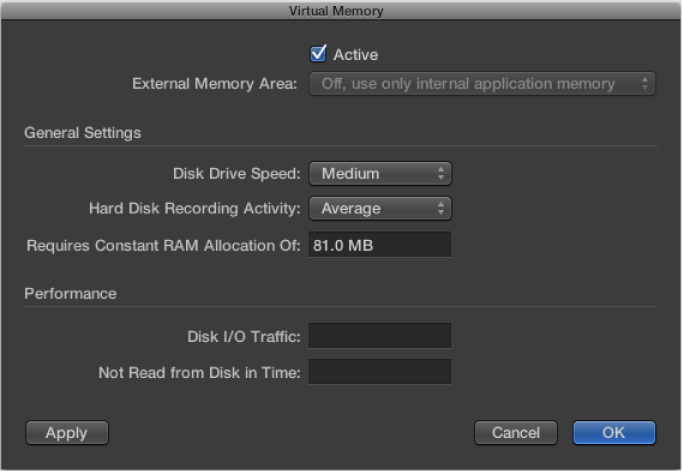Click the Disk I/O Traffic meter
Image resolution: width=682 pixels, height=472 pixels.
[380, 336]
